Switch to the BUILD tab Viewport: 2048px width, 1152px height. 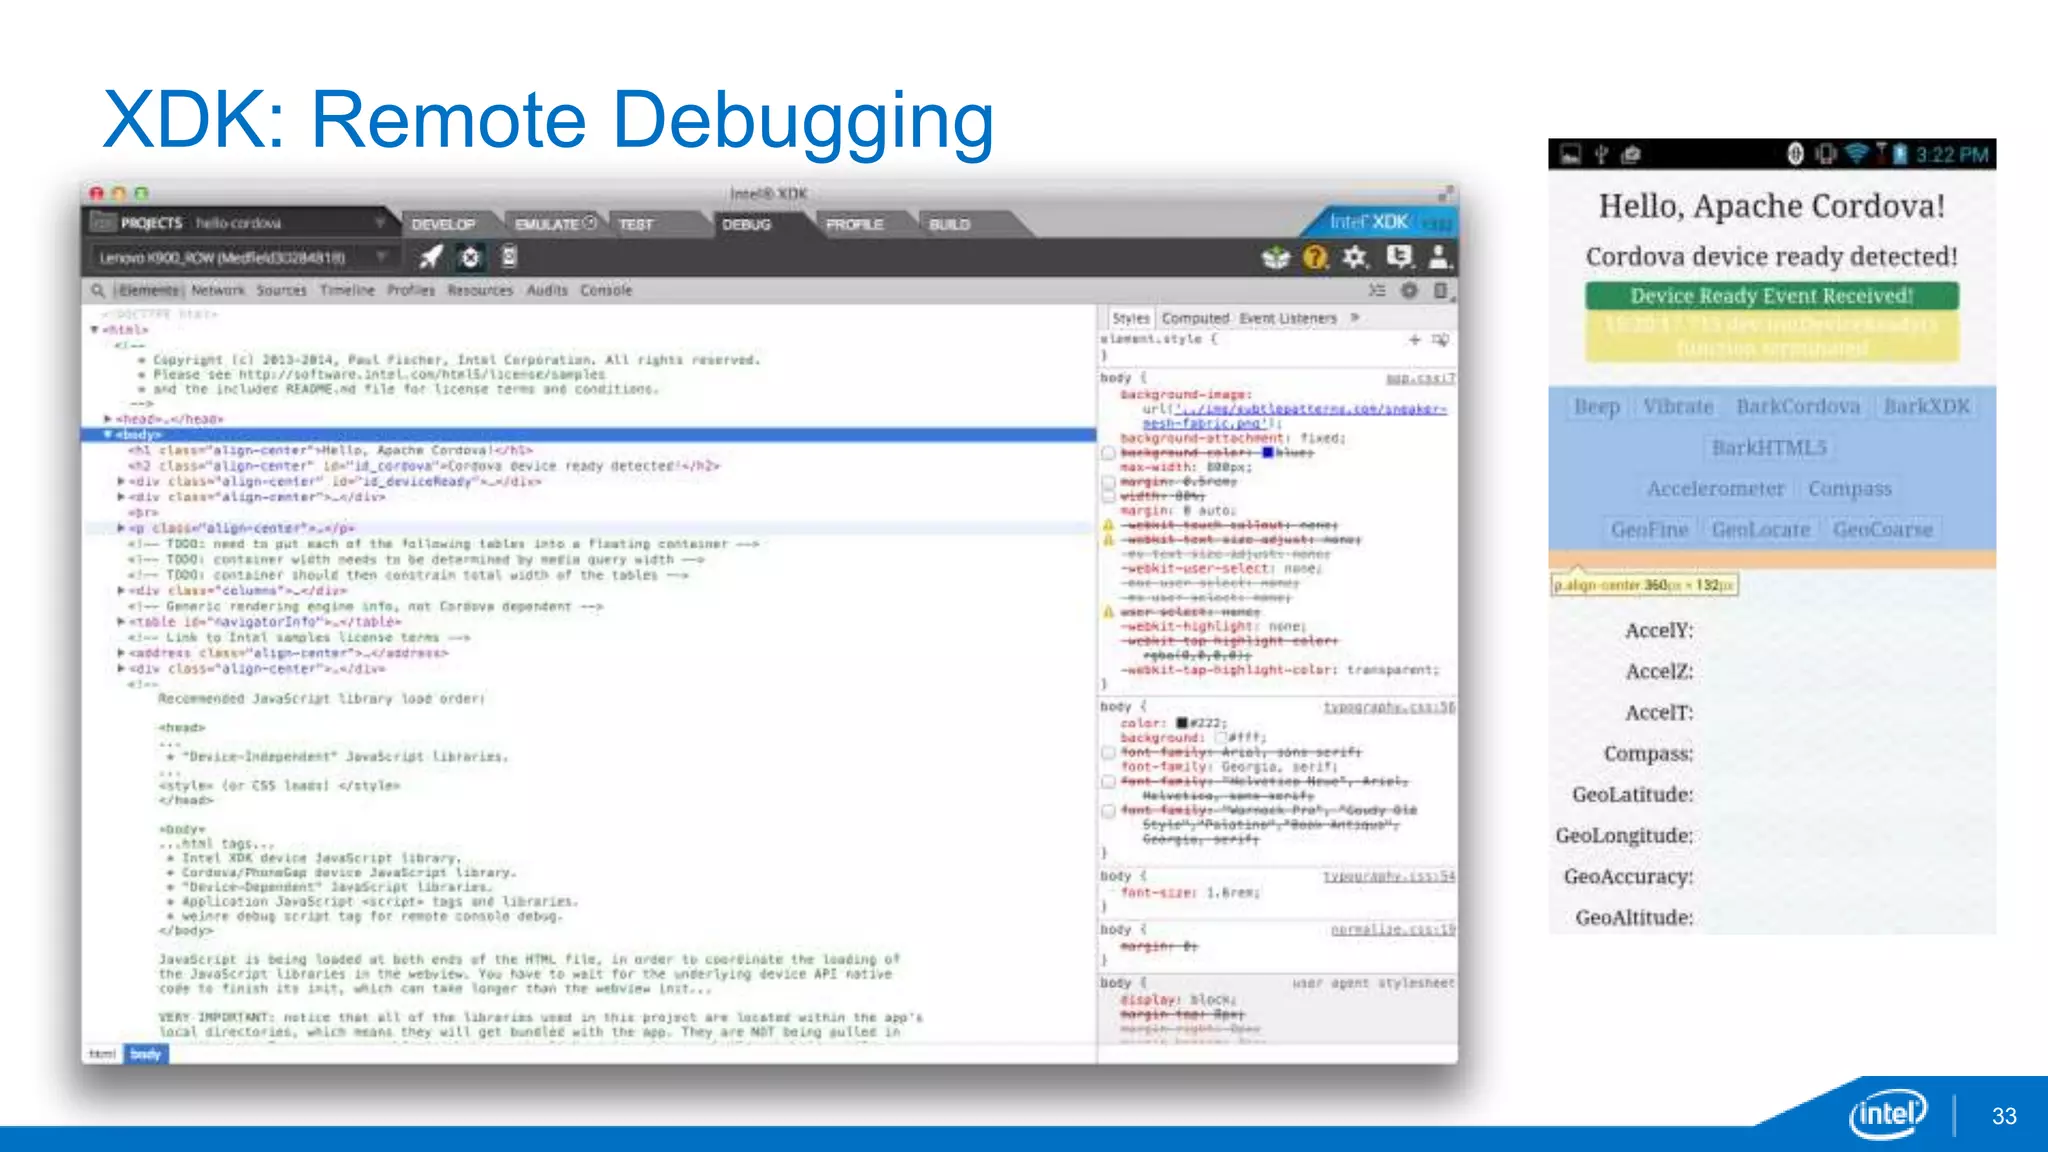point(950,224)
